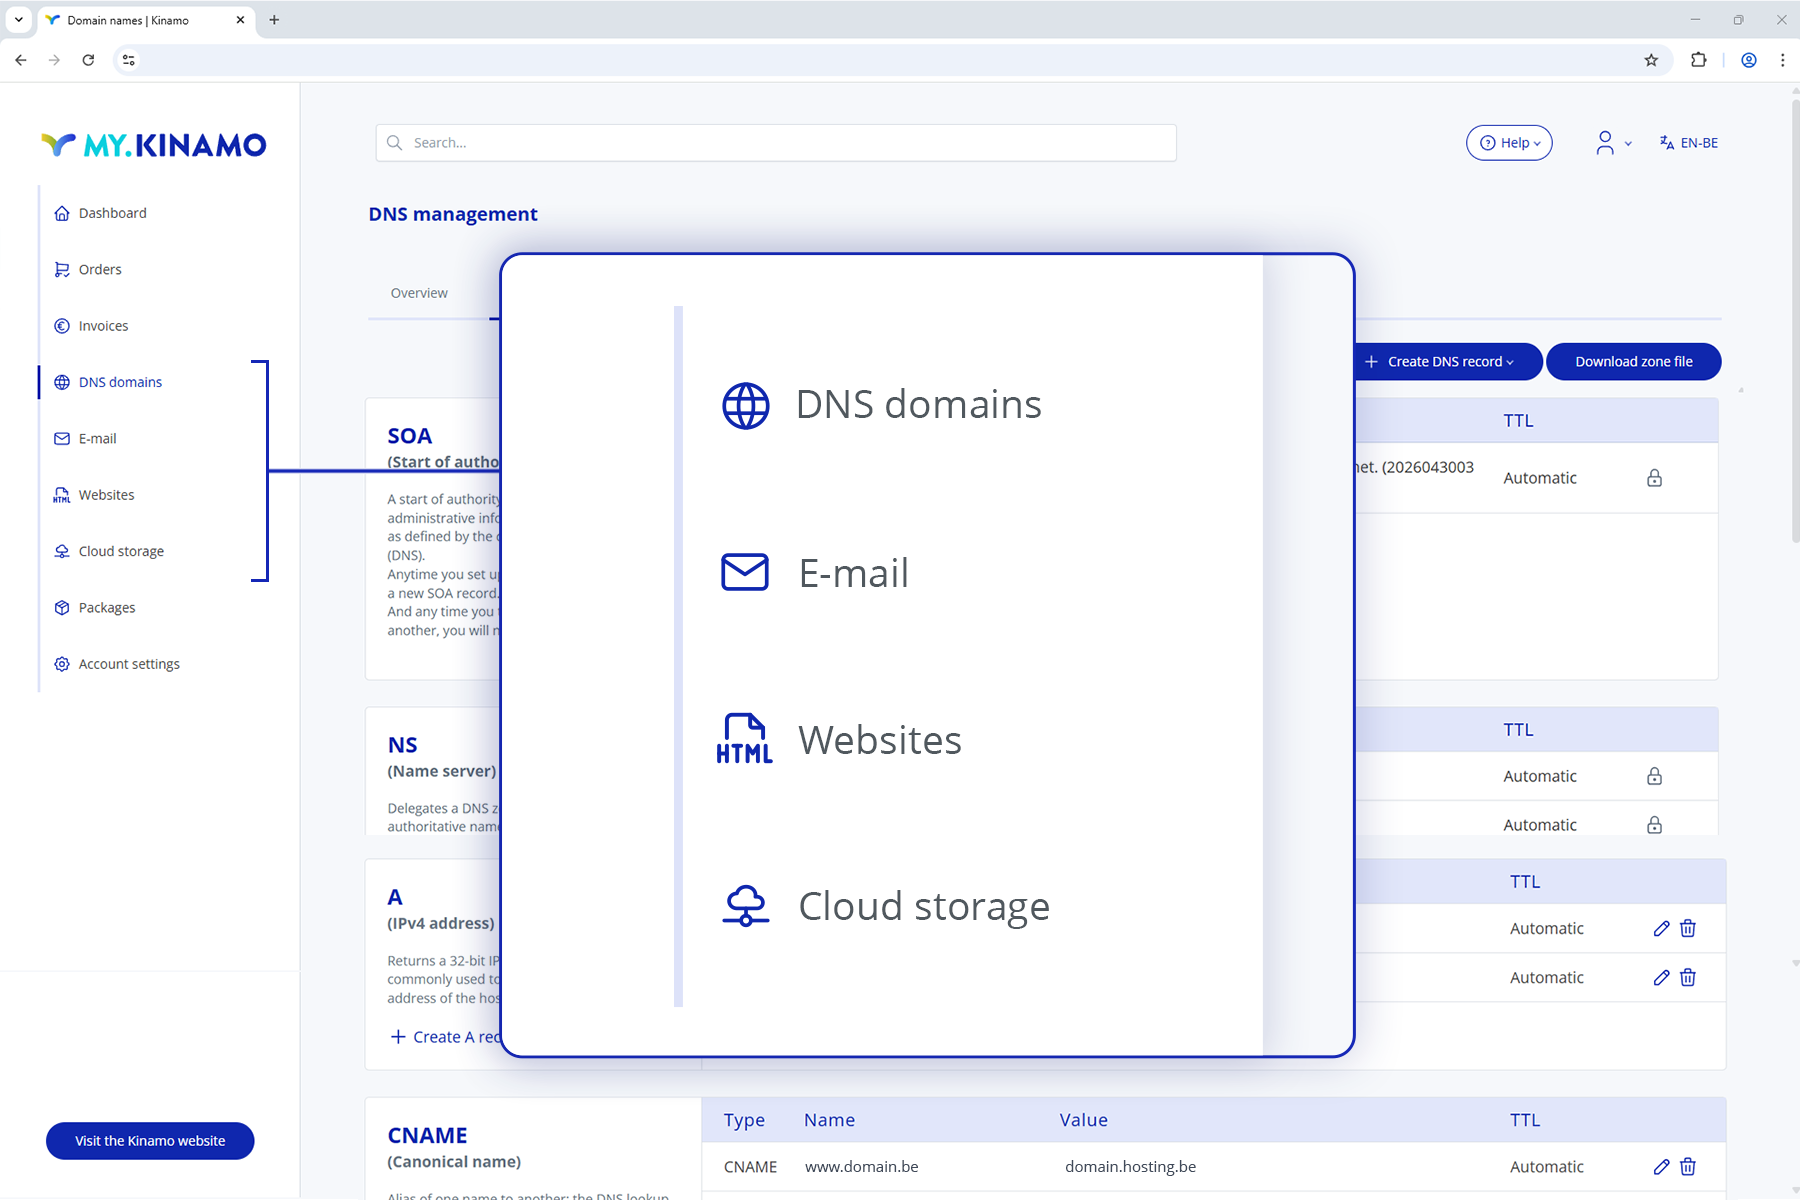The image size is (1800, 1200).
Task: Close the Domain names | Kinamo tab
Action: click(240, 20)
